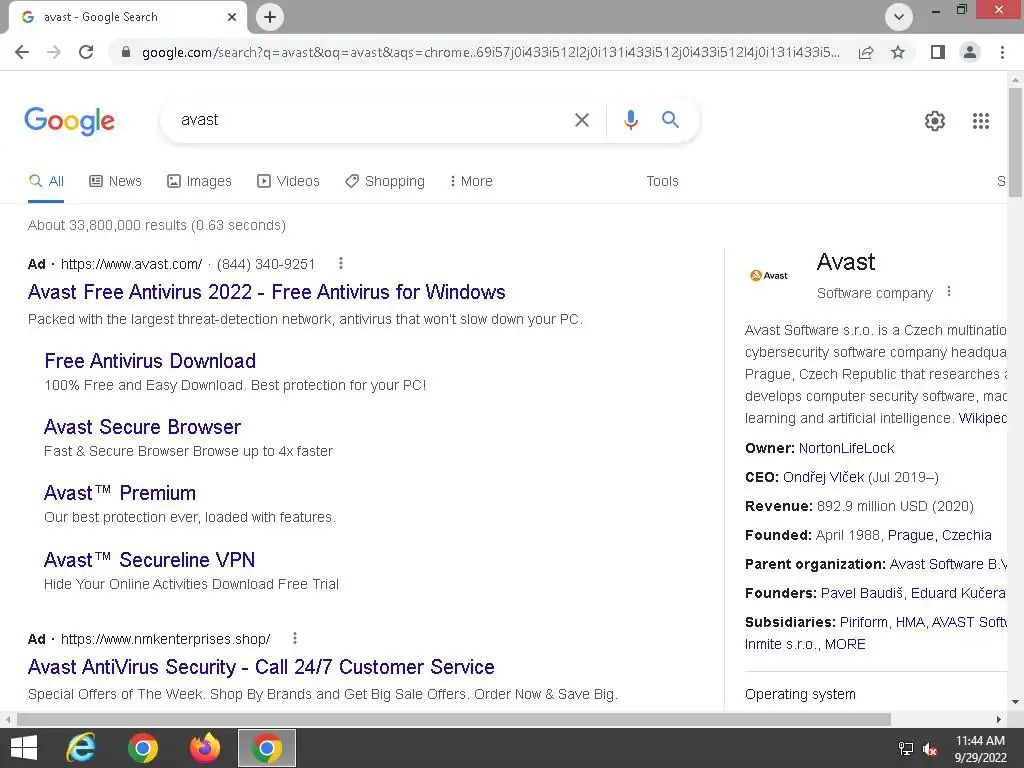Click the Ondřej Vlček CEO link
This screenshot has width=1024, height=768.
pos(824,477)
